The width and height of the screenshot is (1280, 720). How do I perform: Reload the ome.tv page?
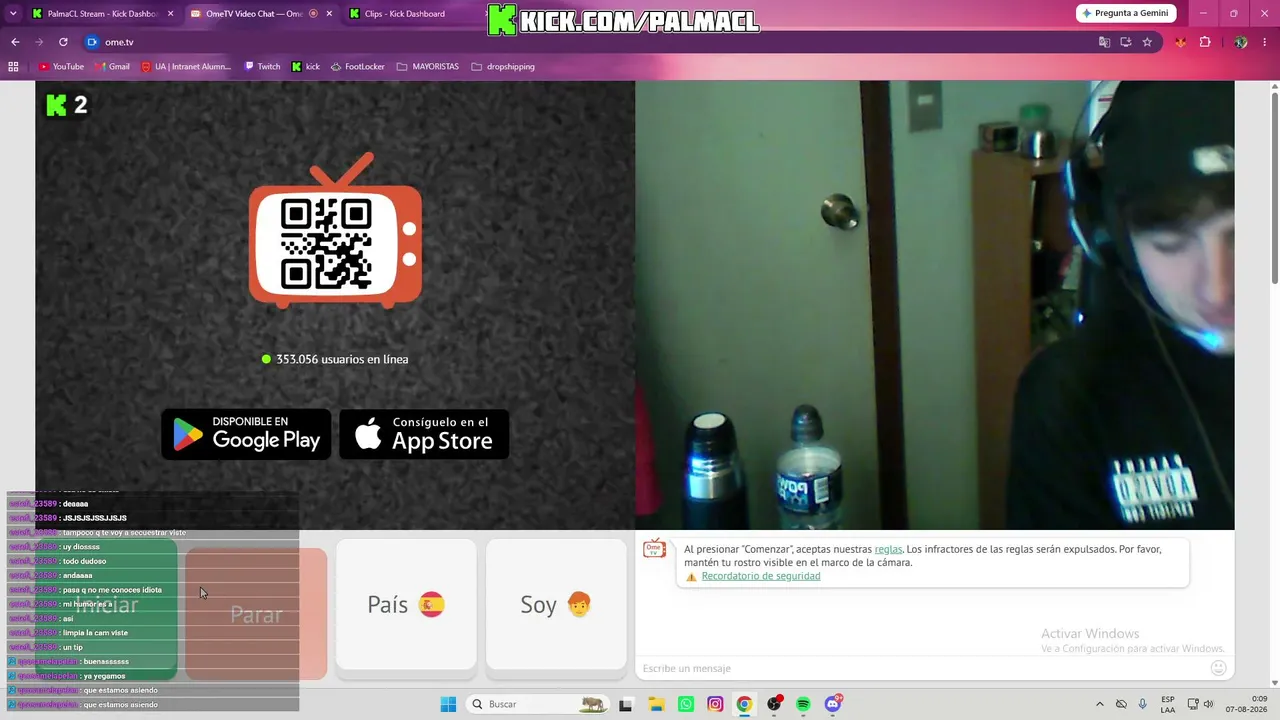pos(63,42)
